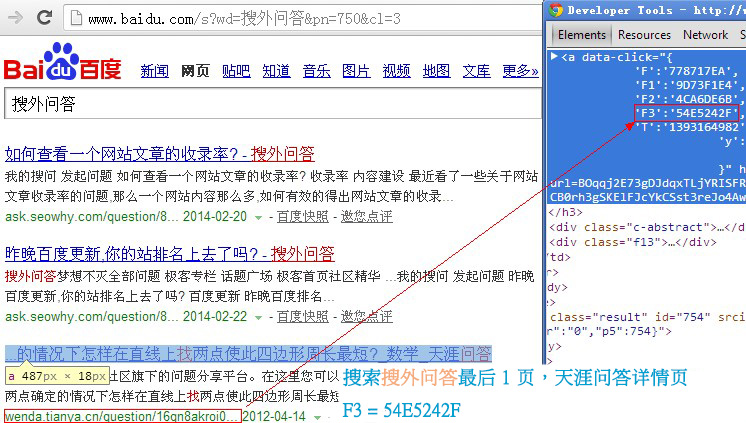Open the 地图 category link

coord(436,71)
